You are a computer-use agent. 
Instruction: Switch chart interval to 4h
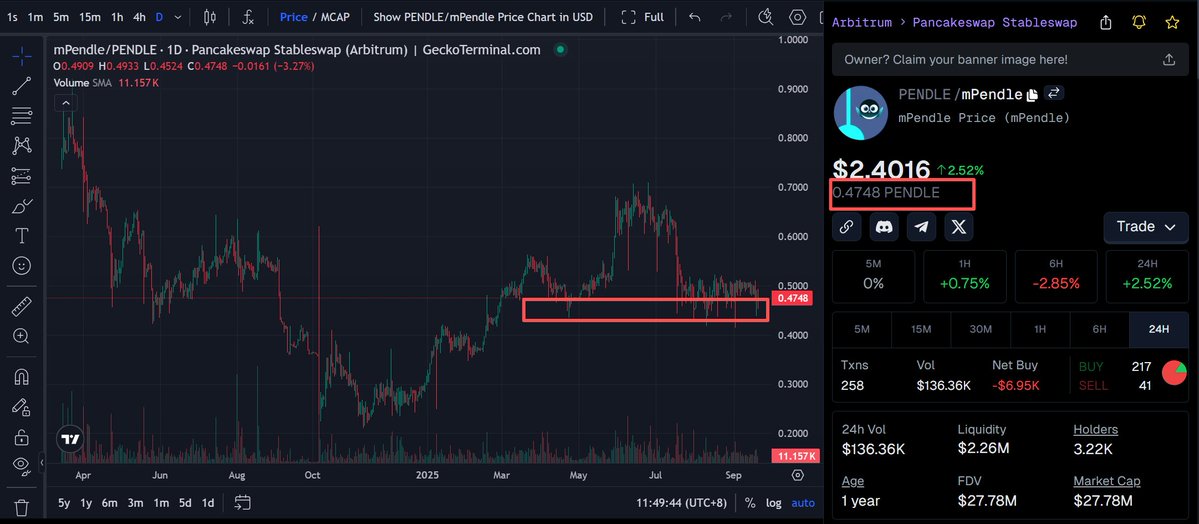coord(138,17)
